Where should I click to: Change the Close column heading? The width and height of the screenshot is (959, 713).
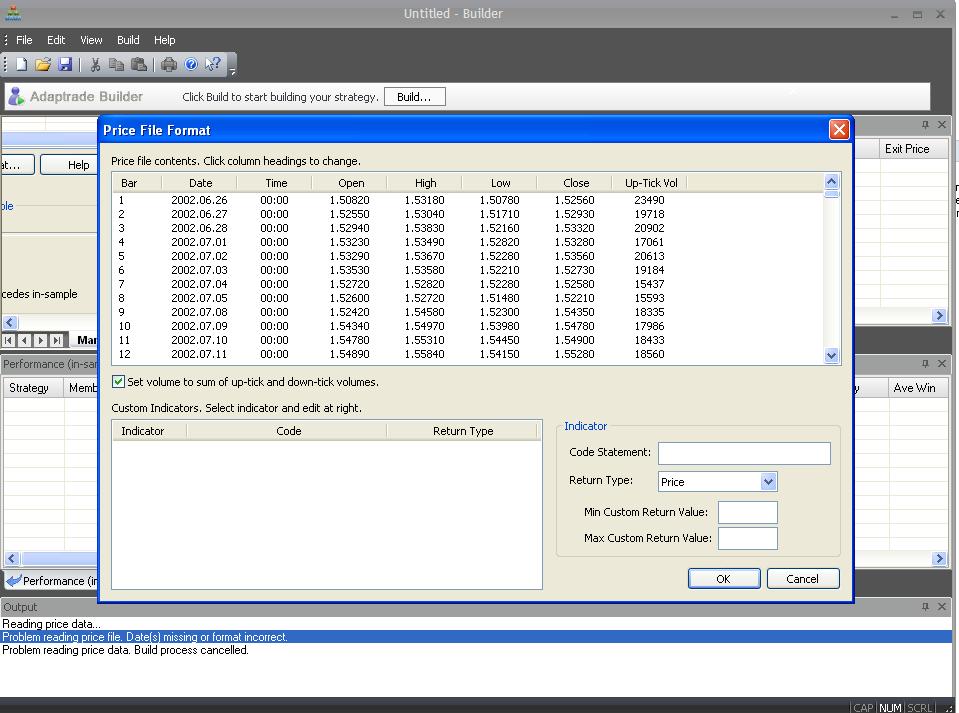pyautogui.click(x=575, y=183)
